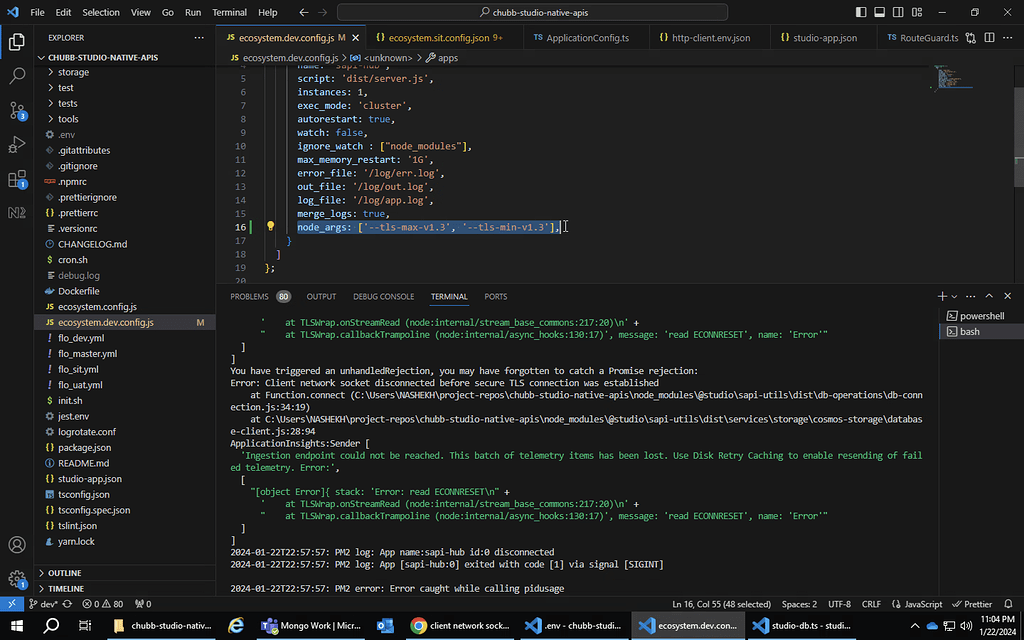Click the CRLF end-of-line status item
Image resolution: width=1024 pixels, height=640 pixels.
[x=871, y=604]
